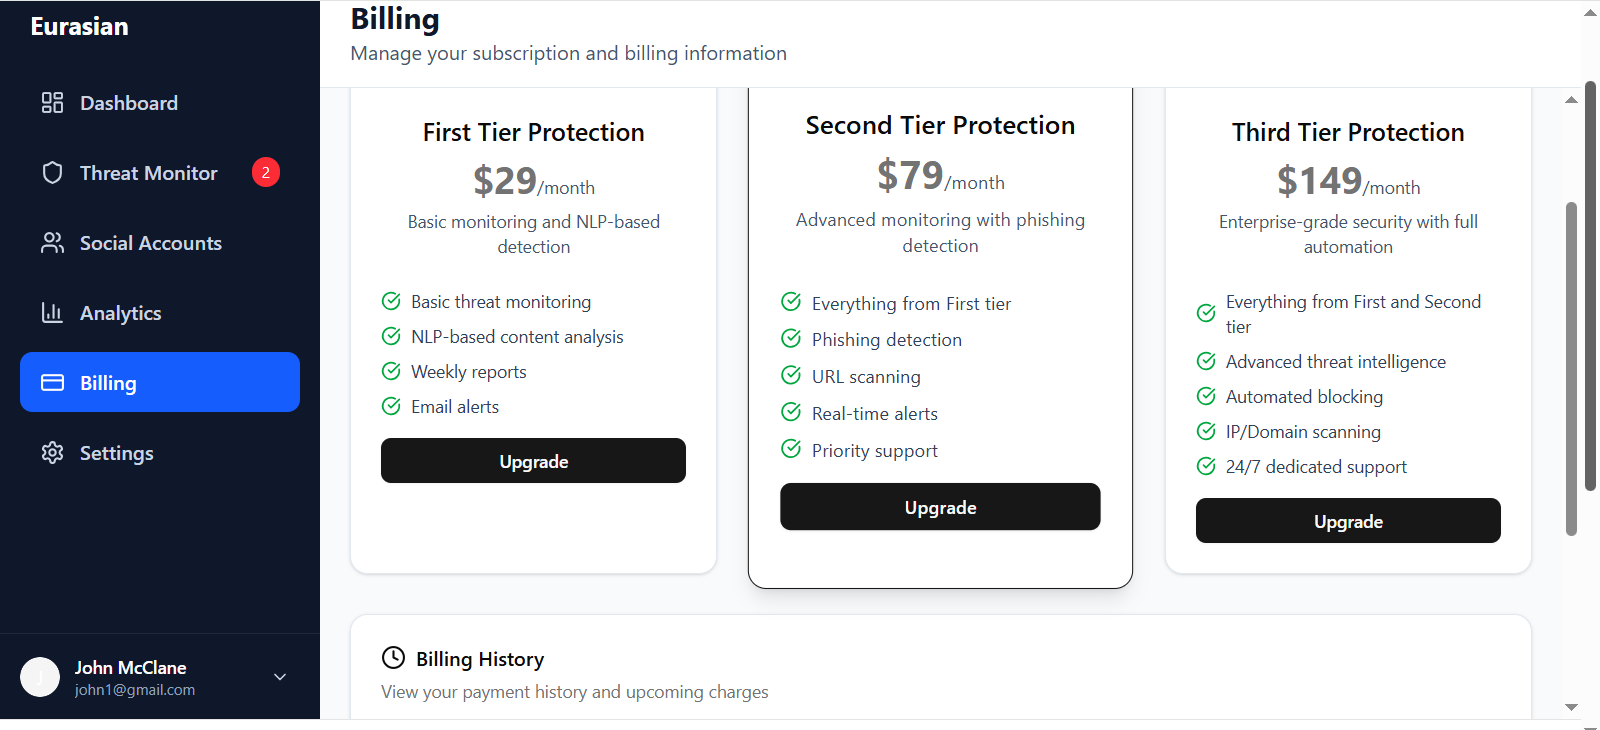Click the red Threat Monitor notification badge

(x=265, y=173)
